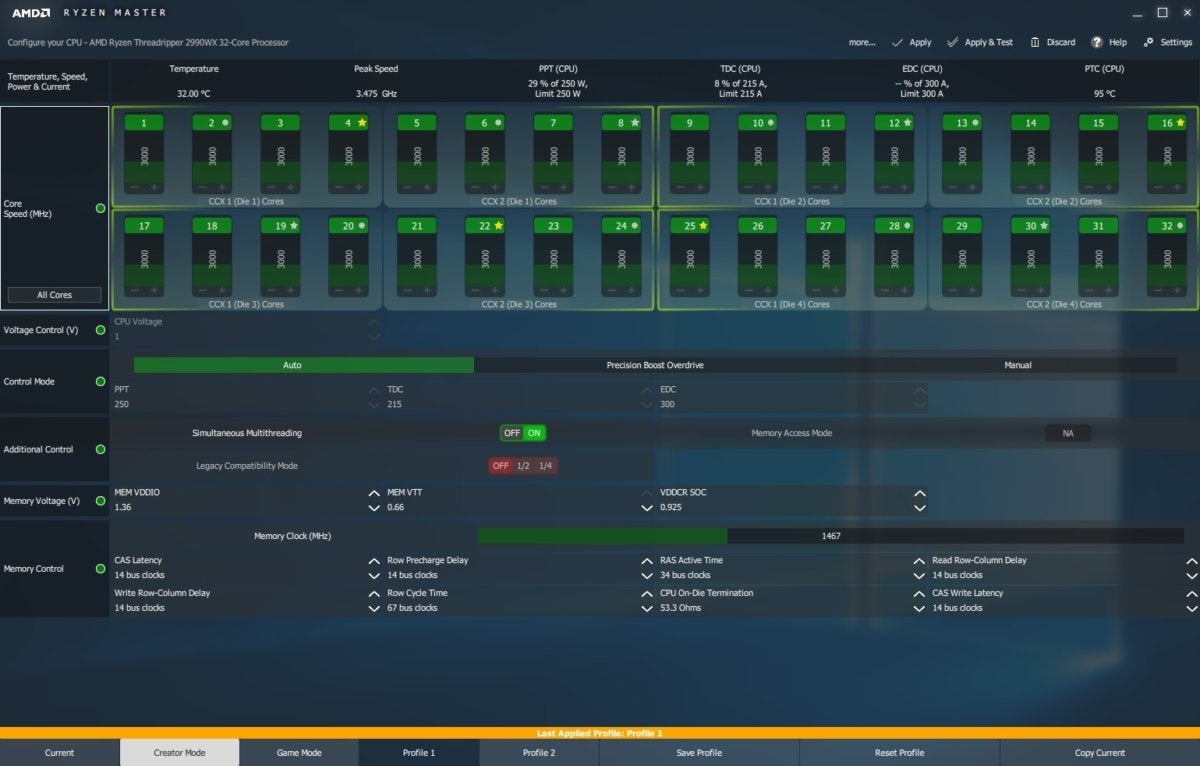
Task: Switch to the Profile 1 tab
Action: pos(419,753)
